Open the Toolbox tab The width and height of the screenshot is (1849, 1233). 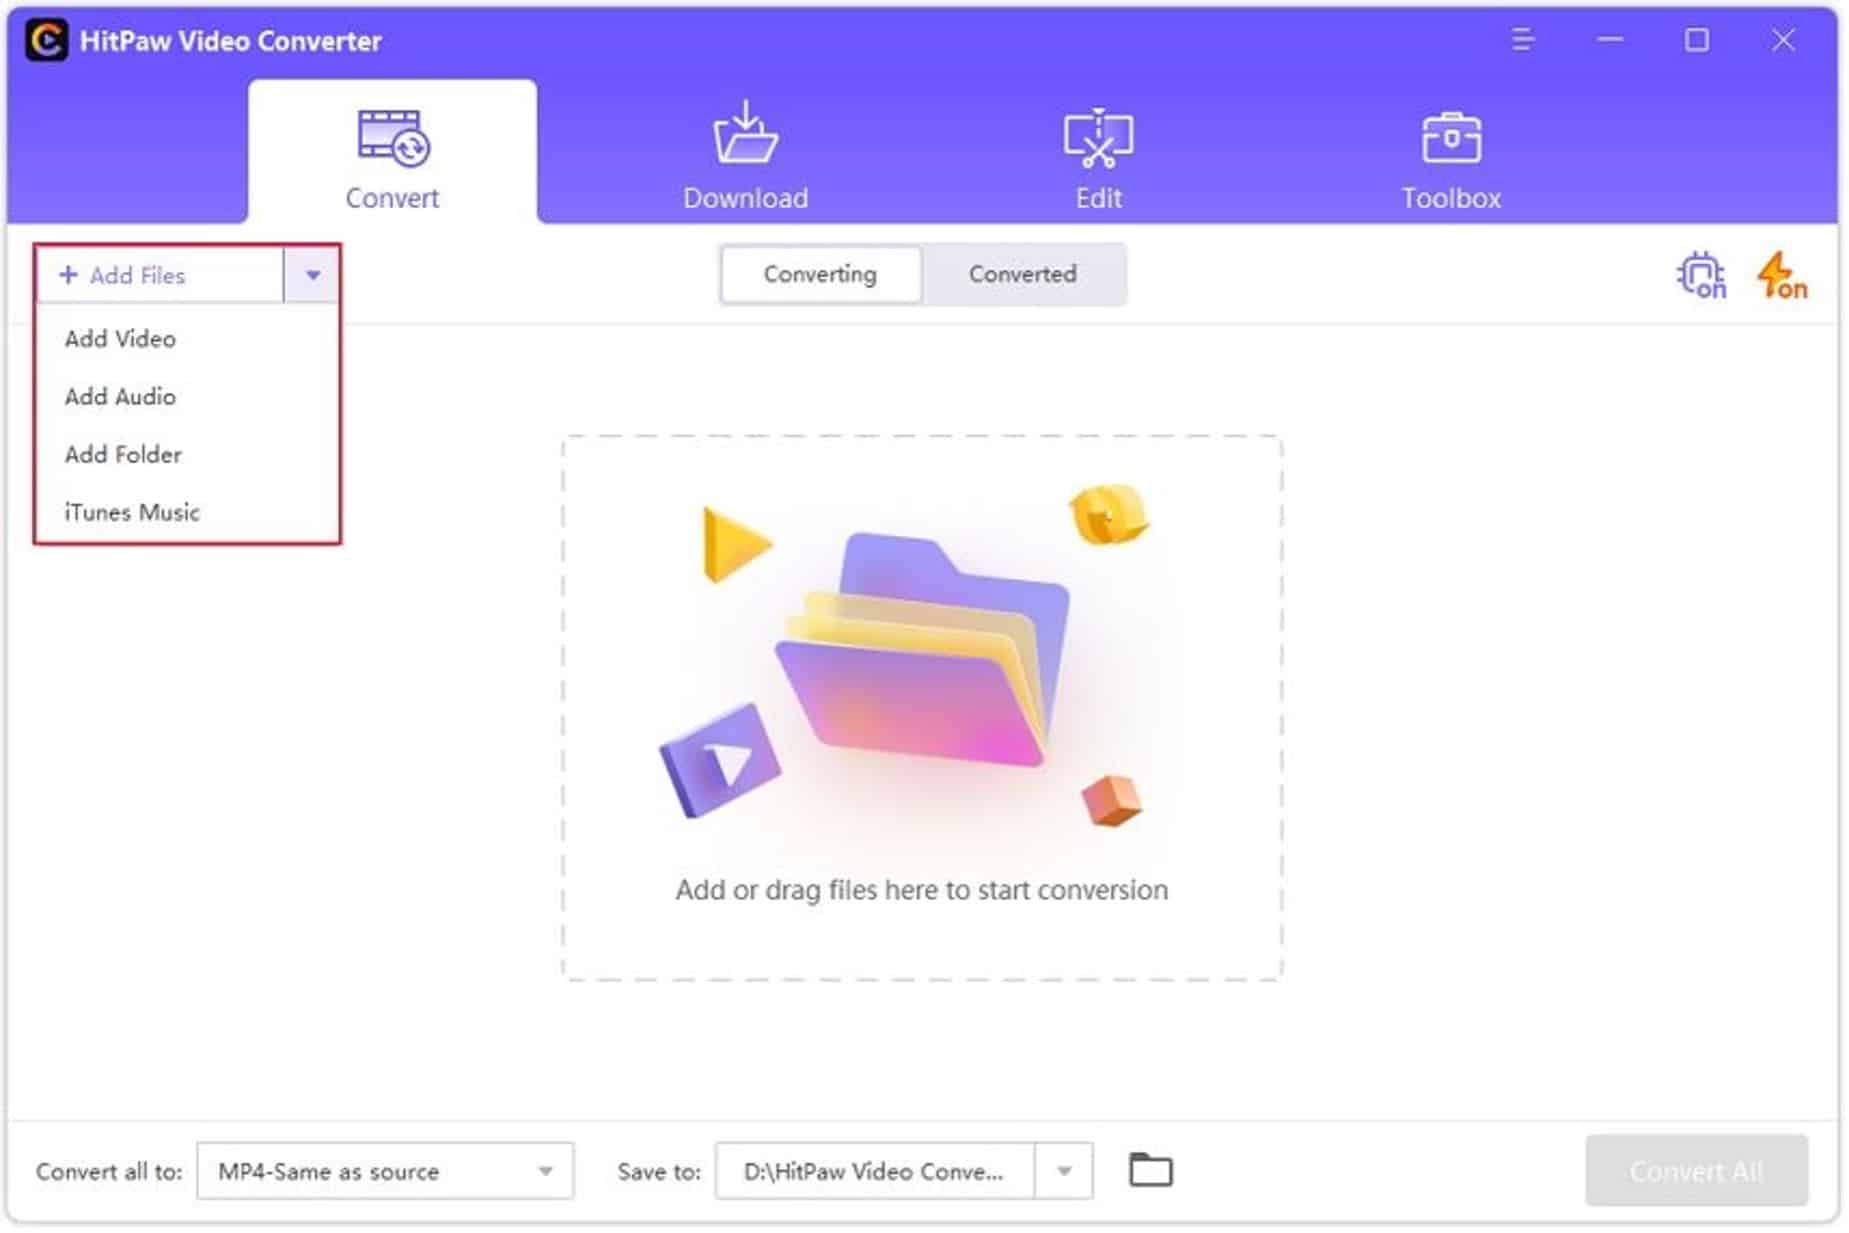coord(1451,158)
